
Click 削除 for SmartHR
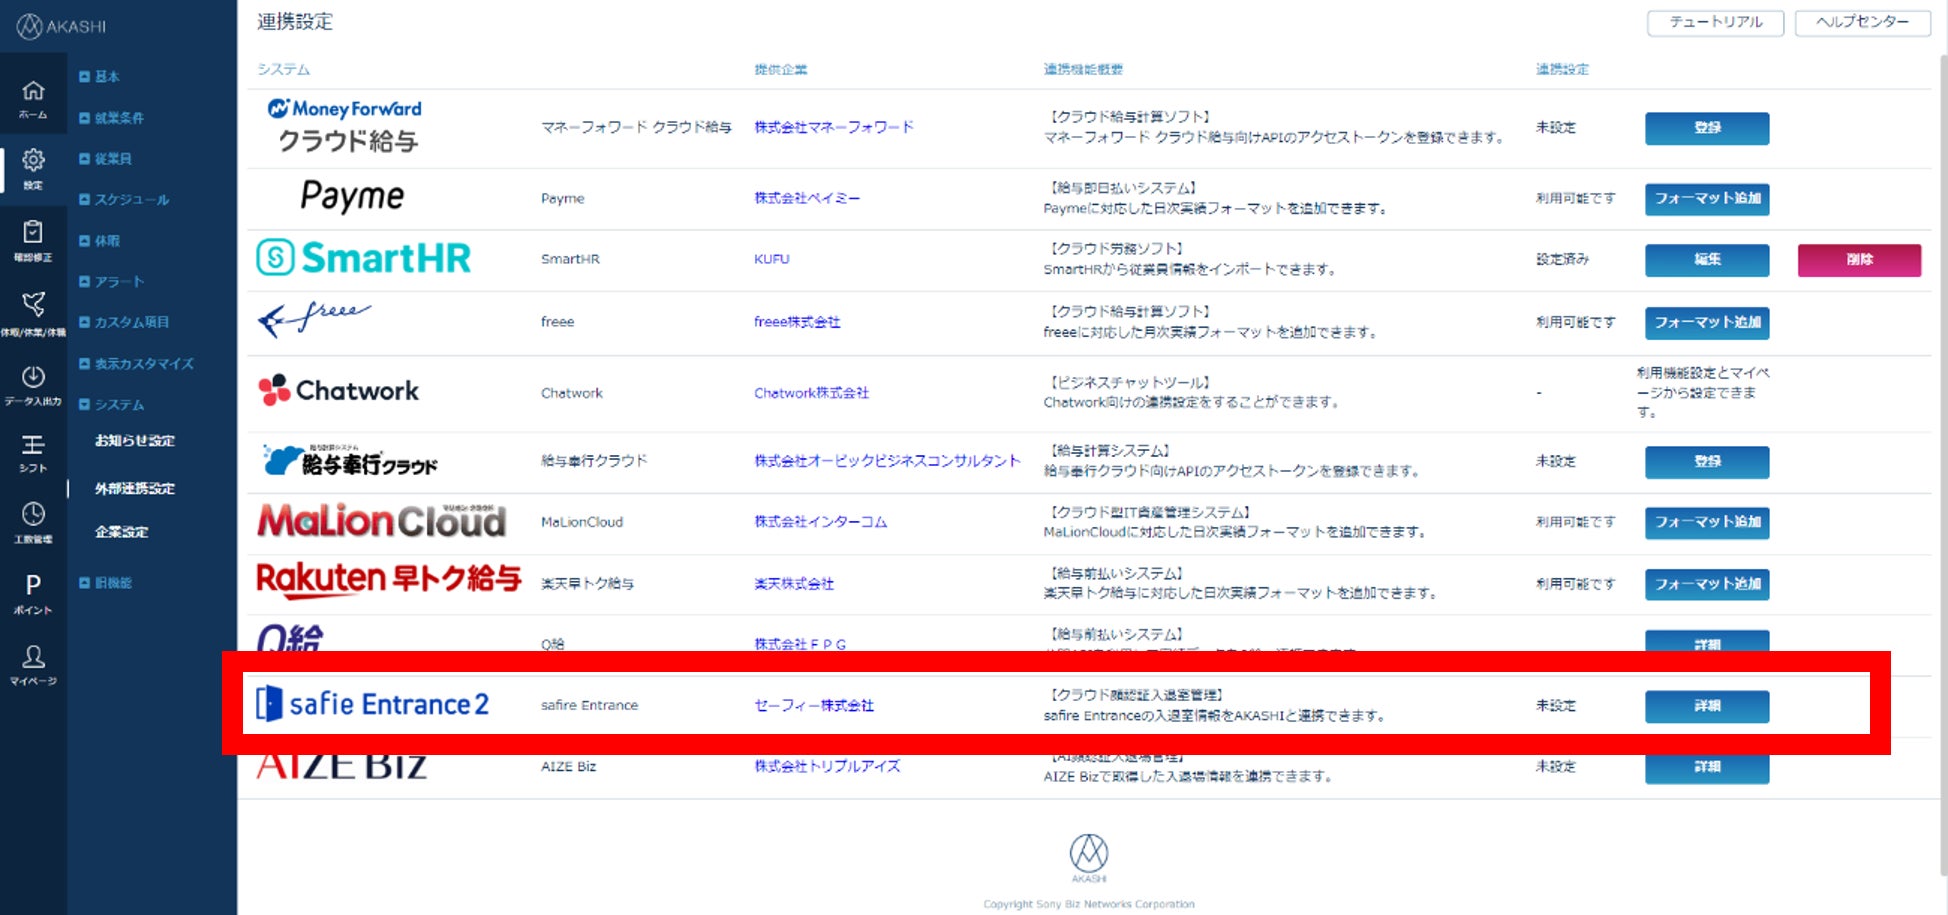tap(1859, 260)
